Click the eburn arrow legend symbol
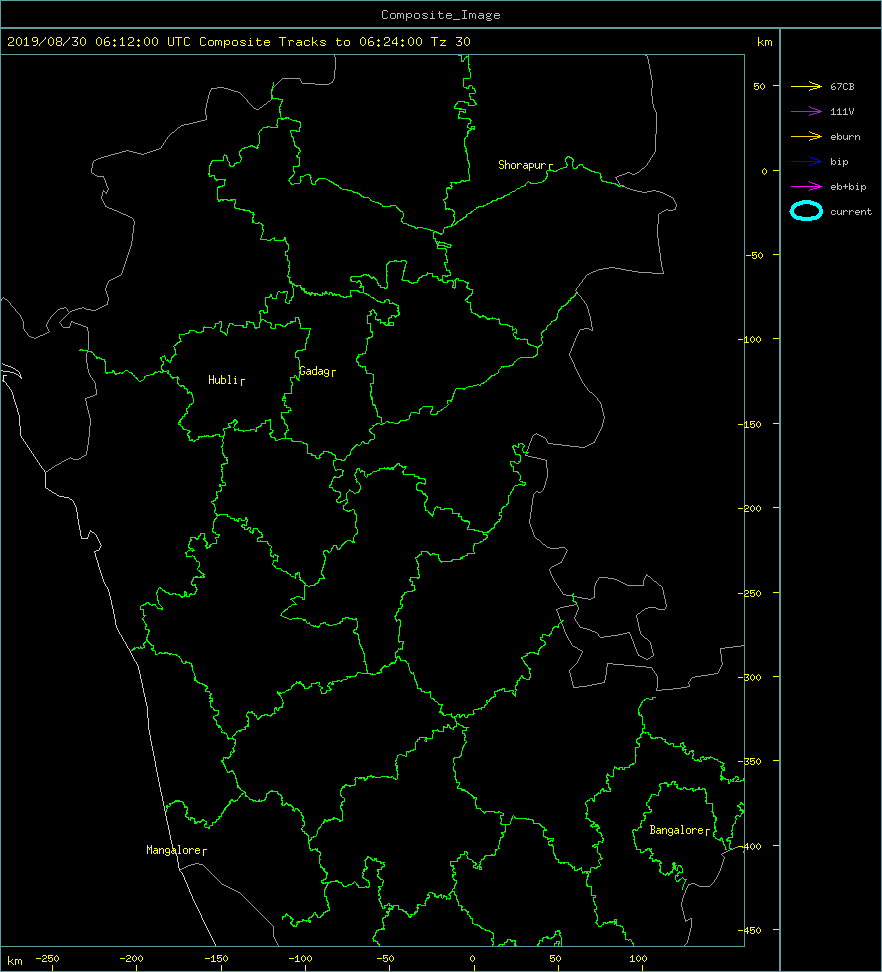 point(806,136)
